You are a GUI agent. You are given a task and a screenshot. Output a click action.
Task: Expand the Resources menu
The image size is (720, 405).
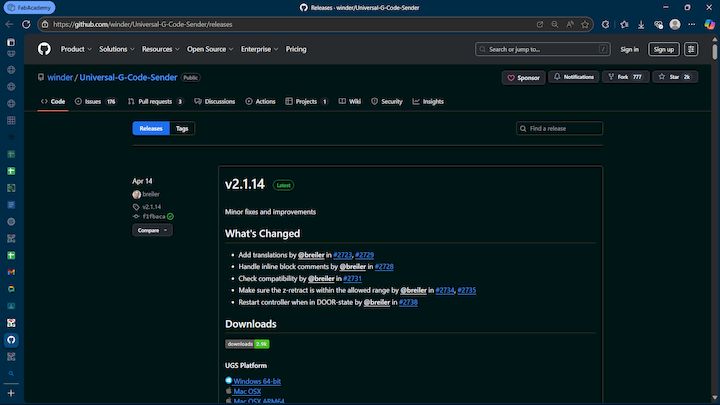point(160,49)
